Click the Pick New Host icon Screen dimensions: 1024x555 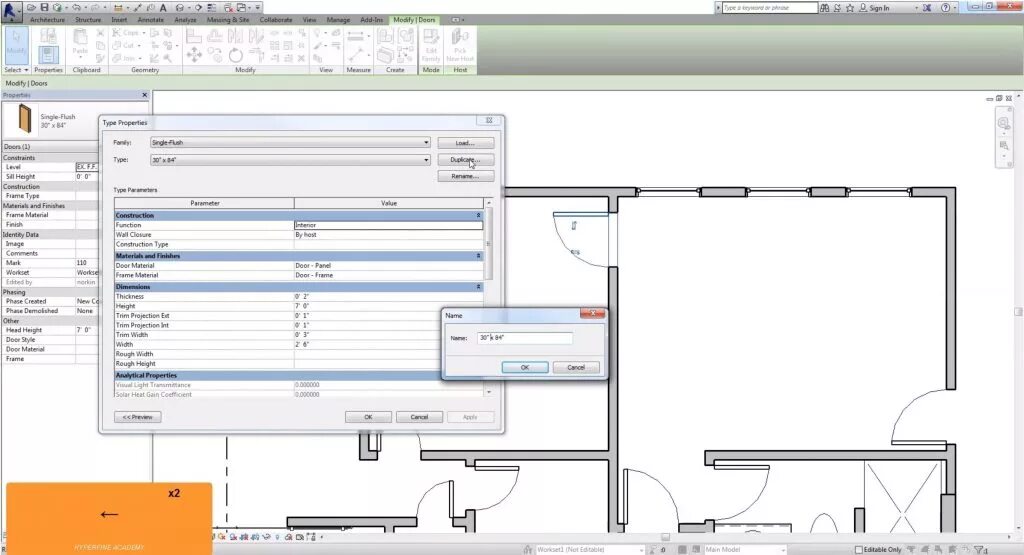point(460,44)
